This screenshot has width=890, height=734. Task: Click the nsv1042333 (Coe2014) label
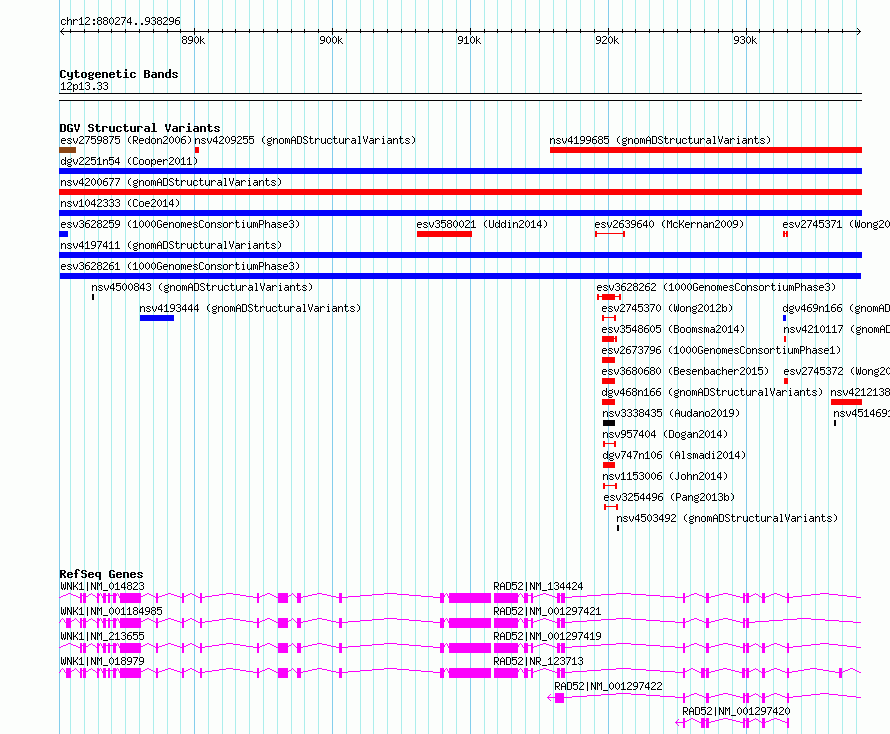120,203
